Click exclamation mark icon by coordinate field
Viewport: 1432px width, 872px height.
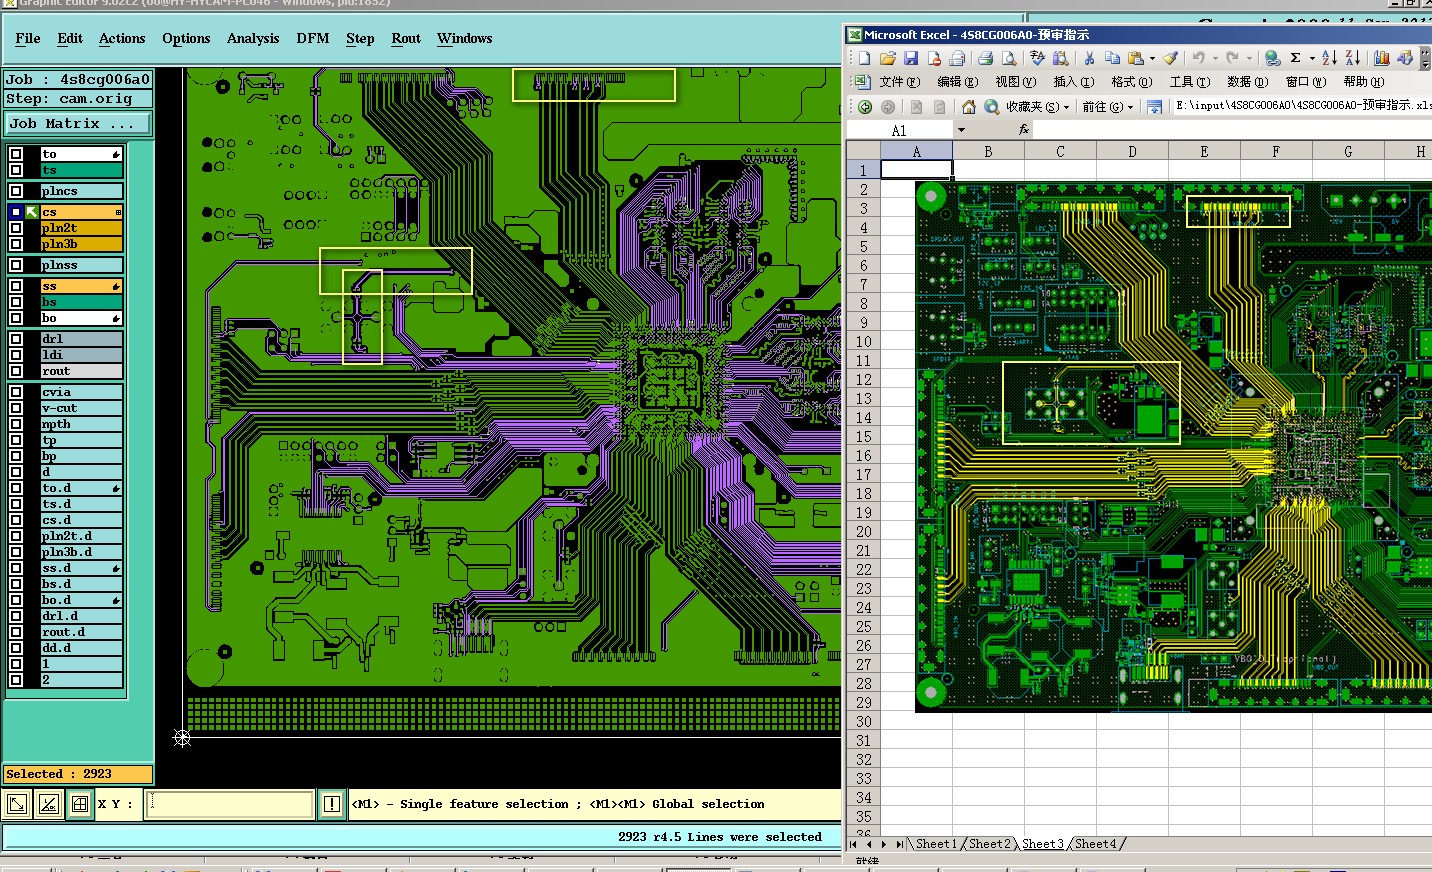(332, 804)
